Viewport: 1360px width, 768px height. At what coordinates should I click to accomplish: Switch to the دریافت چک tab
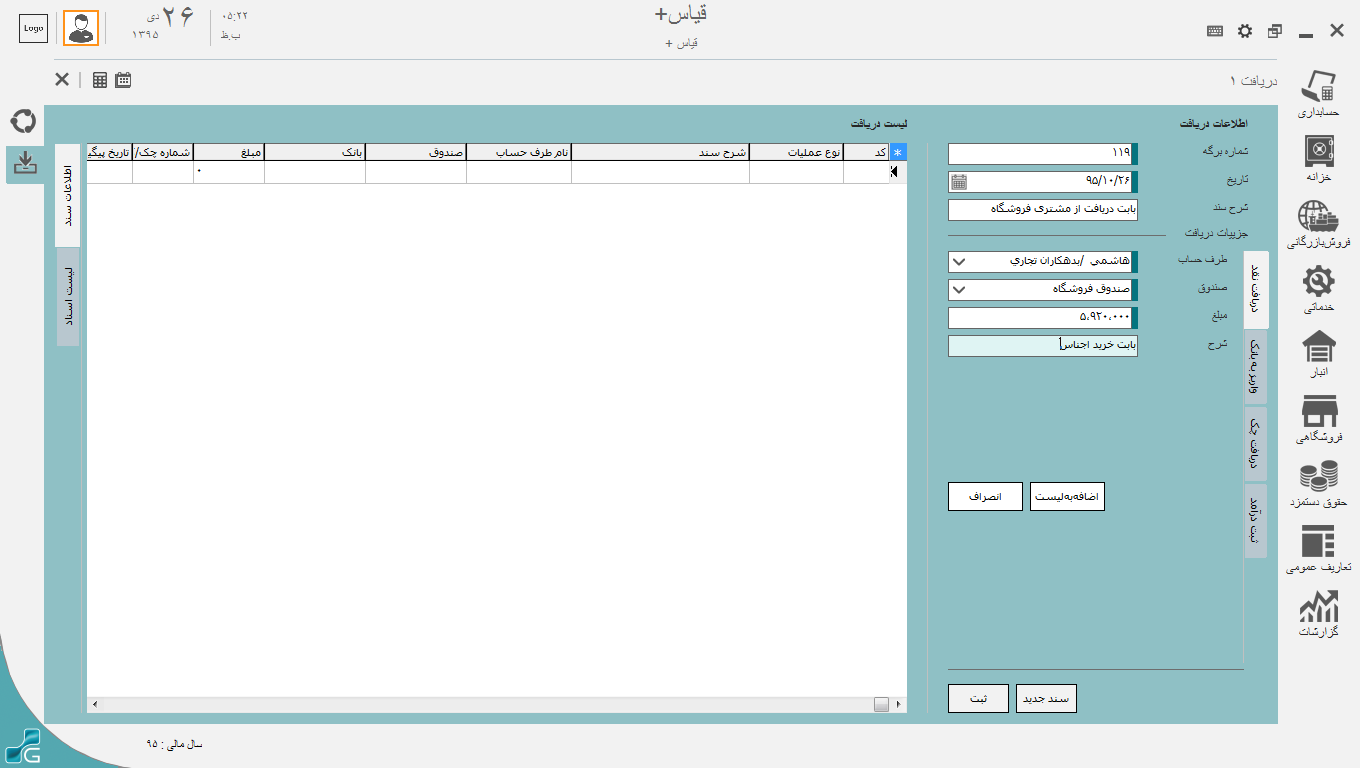tap(1255, 444)
